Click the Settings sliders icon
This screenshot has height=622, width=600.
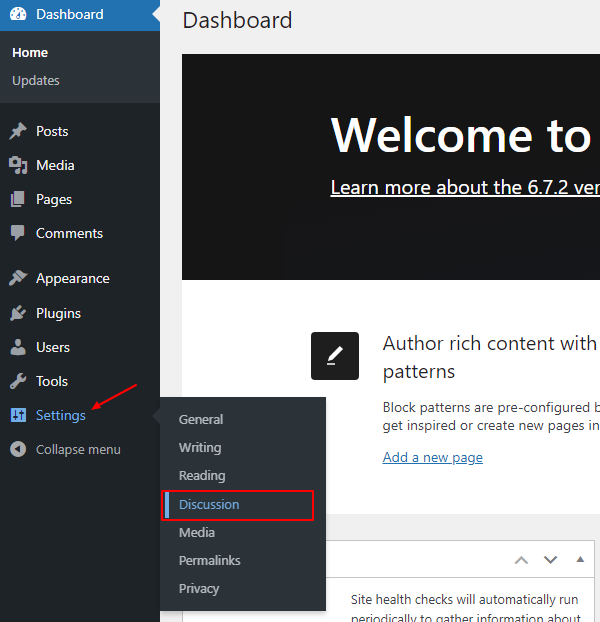(x=18, y=415)
